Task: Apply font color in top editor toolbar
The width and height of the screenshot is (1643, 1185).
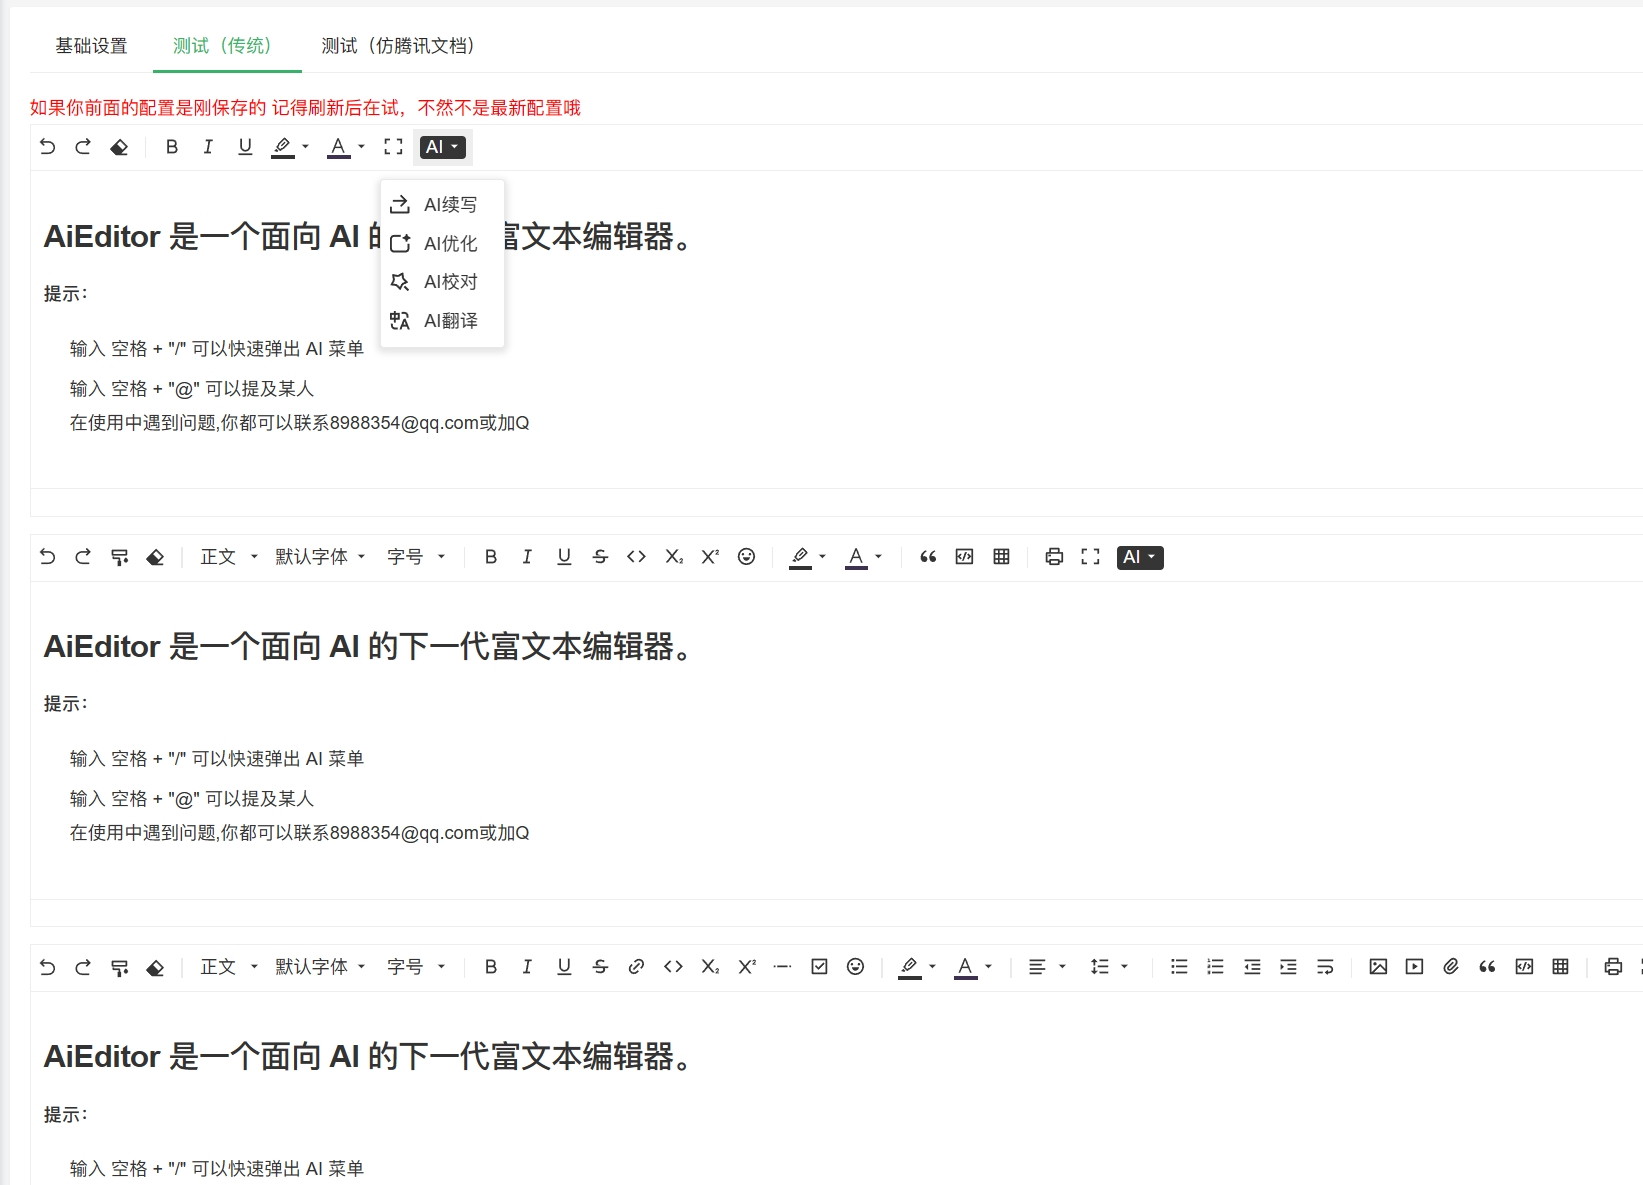Action: pos(339,147)
